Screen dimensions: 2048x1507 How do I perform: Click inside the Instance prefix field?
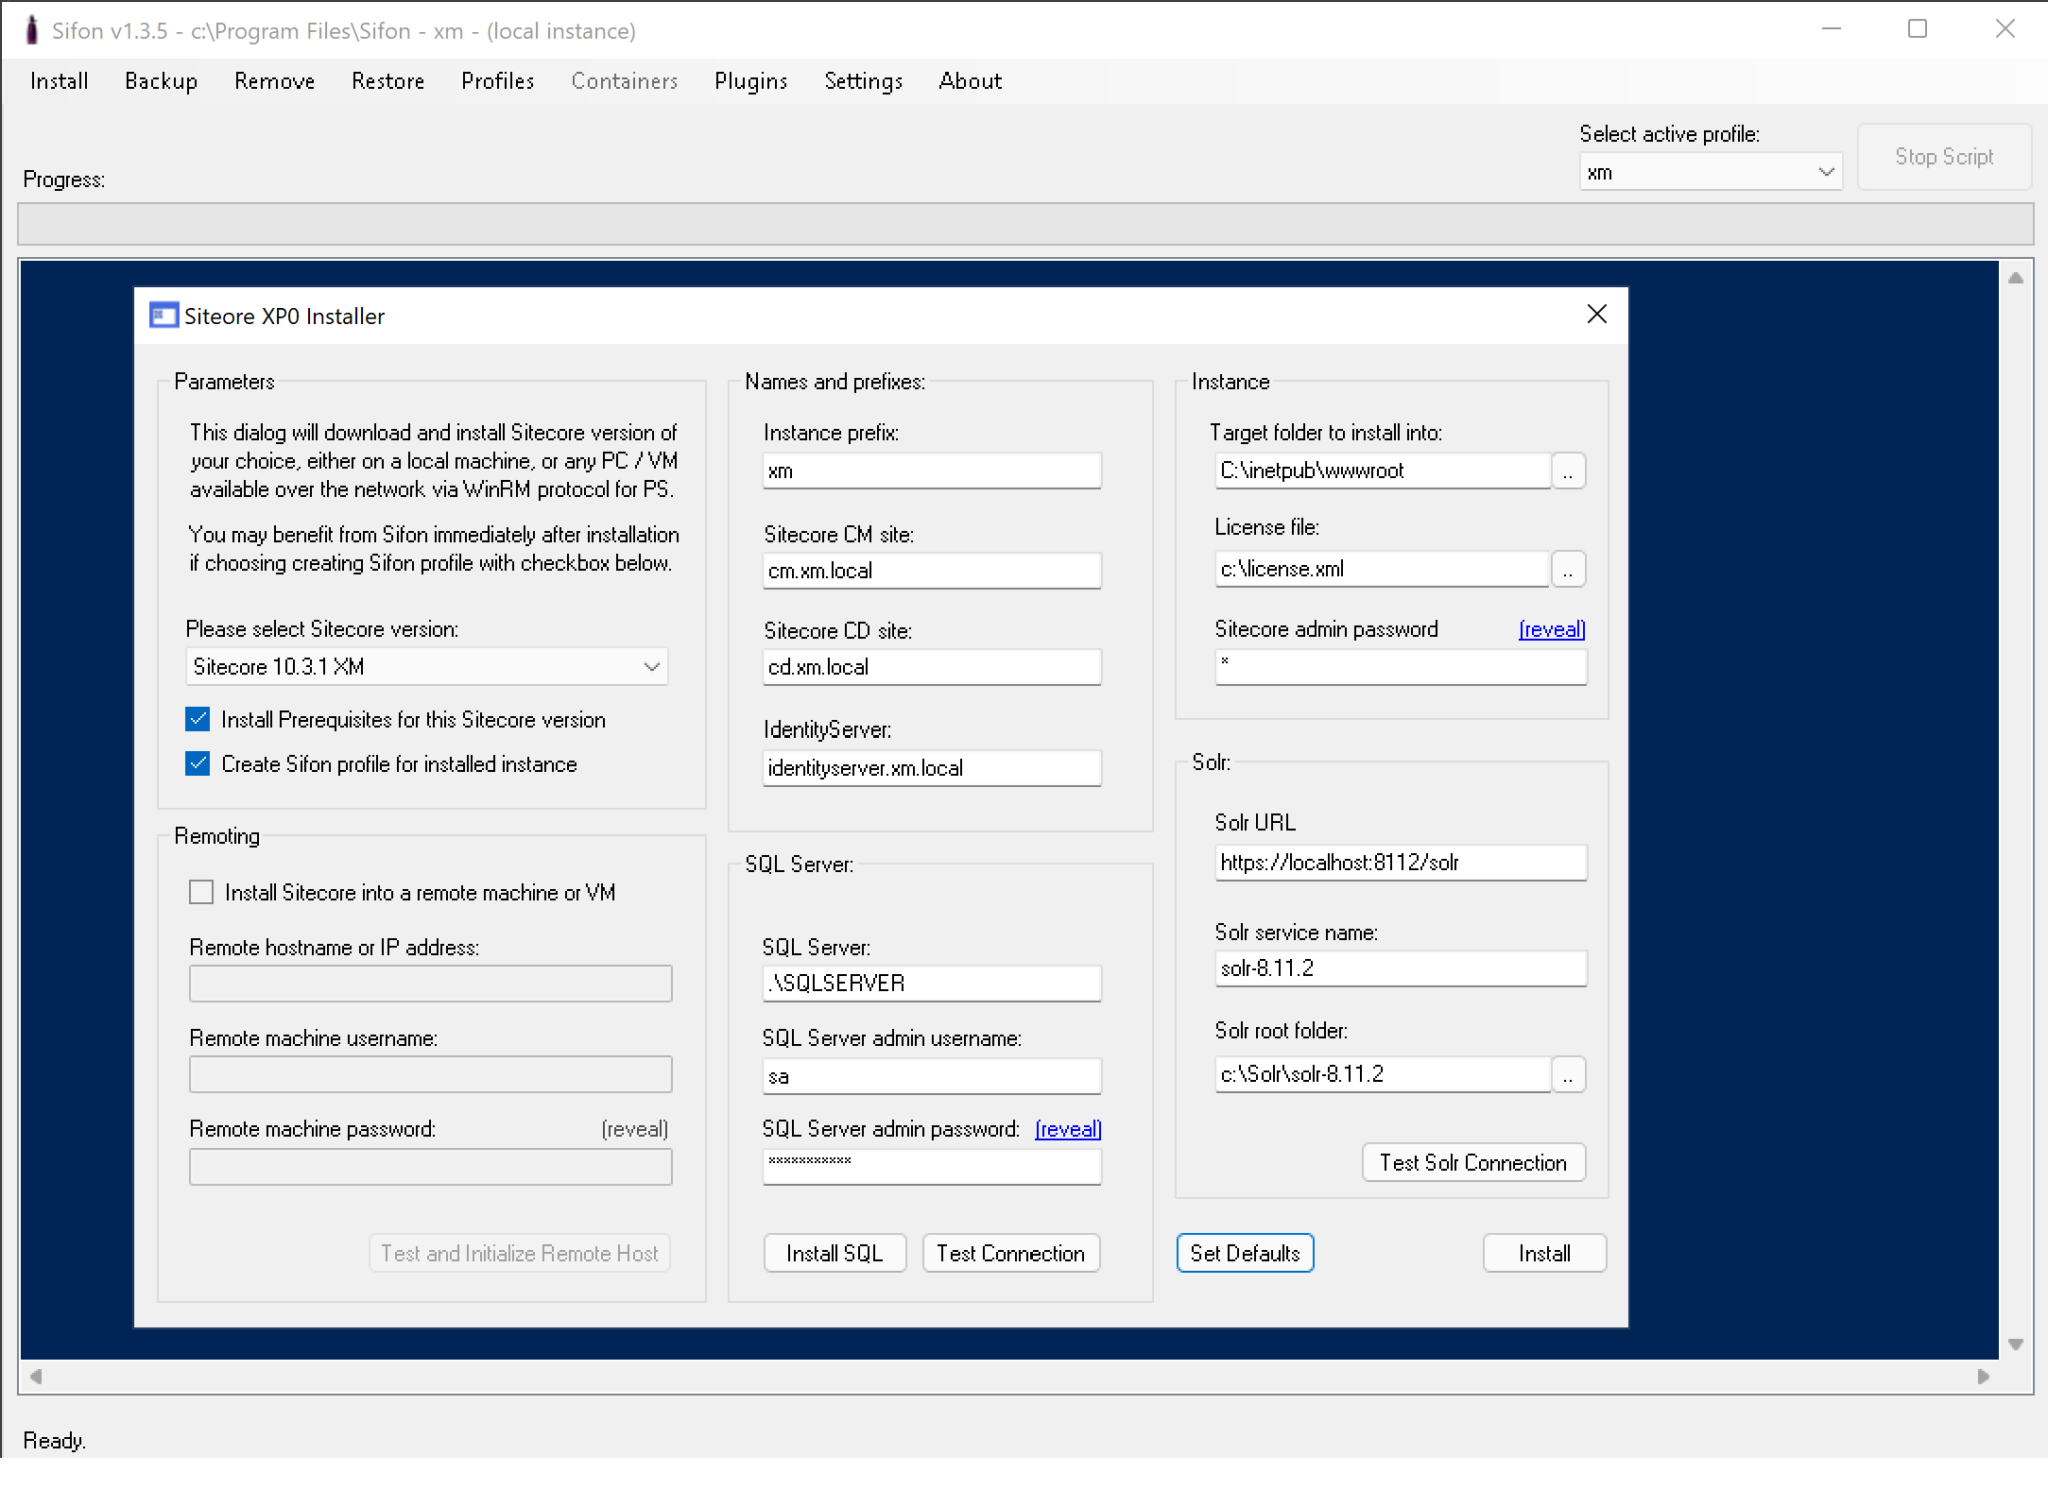click(x=931, y=470)
